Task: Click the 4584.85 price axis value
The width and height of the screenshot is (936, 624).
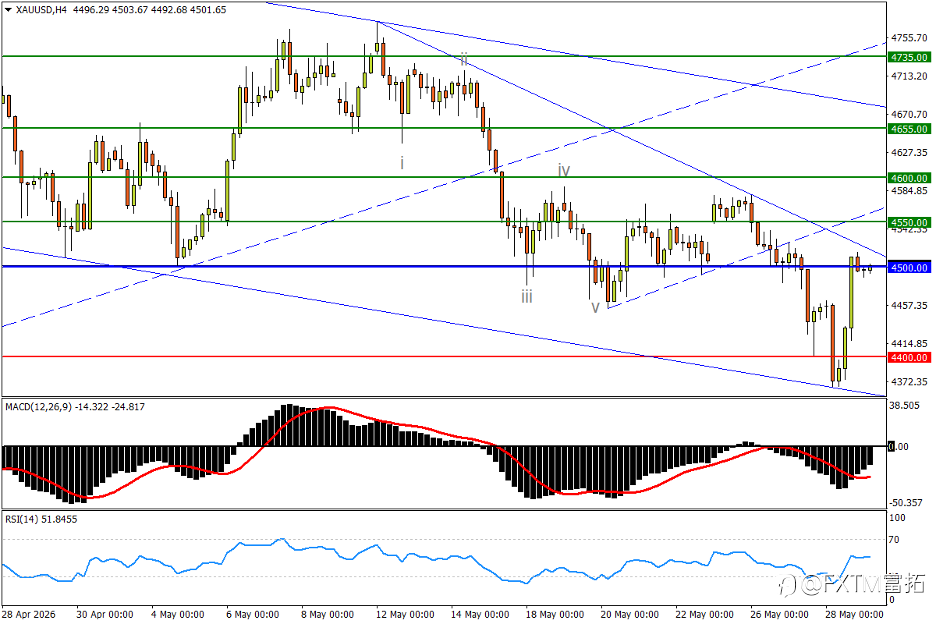Action: 909,190
